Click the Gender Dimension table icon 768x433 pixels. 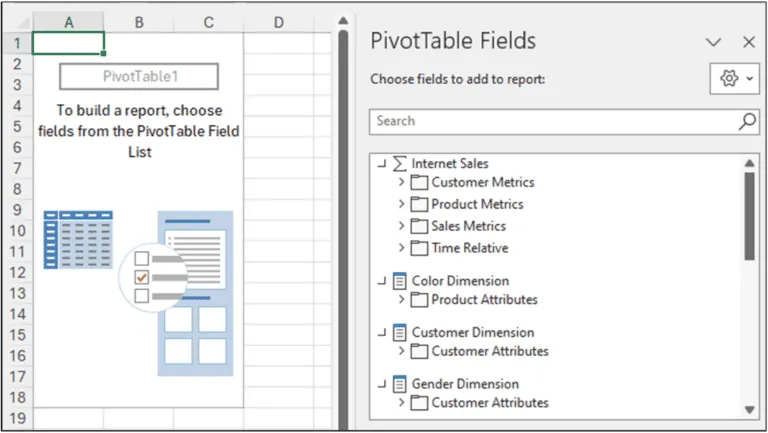click(x=399, y=384)
